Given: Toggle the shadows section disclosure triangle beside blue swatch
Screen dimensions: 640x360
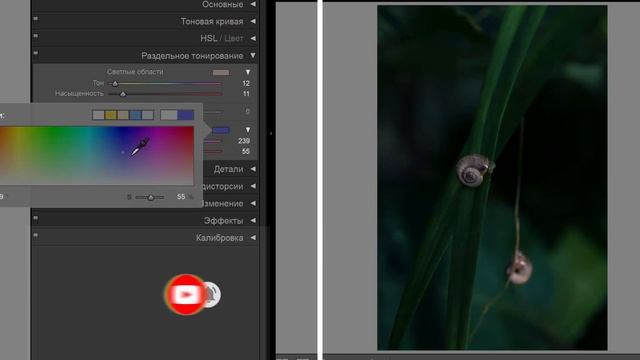Looking at the screenshot, I should 248,130.
